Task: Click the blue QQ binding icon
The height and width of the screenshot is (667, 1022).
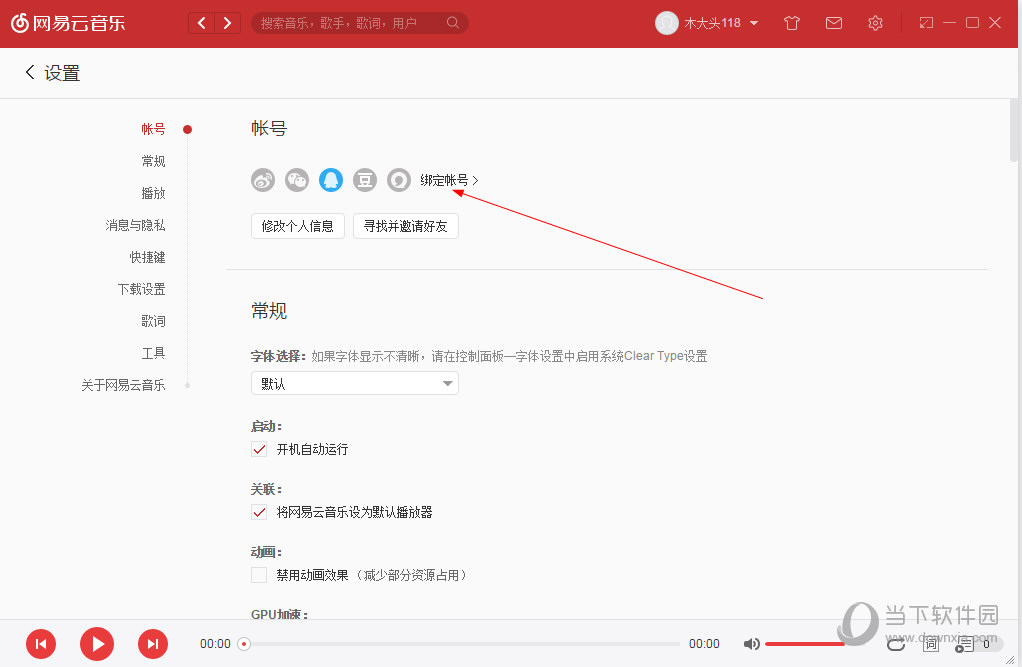Action: pyautogui.click(x=330, y=180)
